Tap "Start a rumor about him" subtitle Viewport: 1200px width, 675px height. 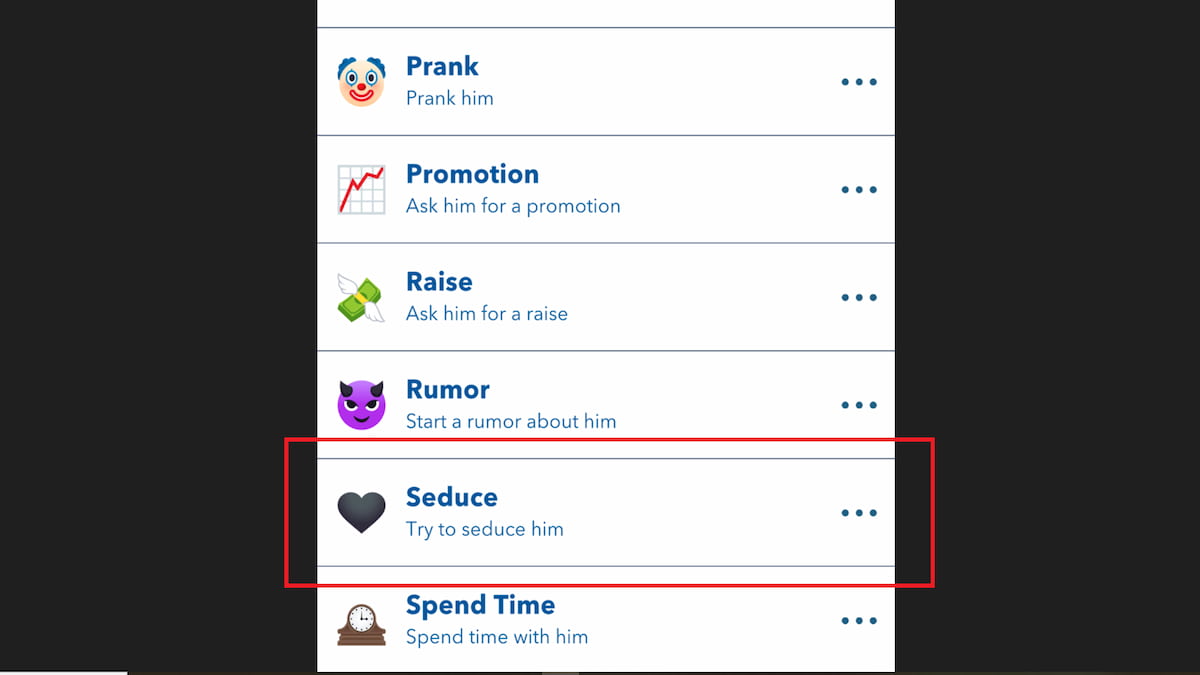point(511,421)
